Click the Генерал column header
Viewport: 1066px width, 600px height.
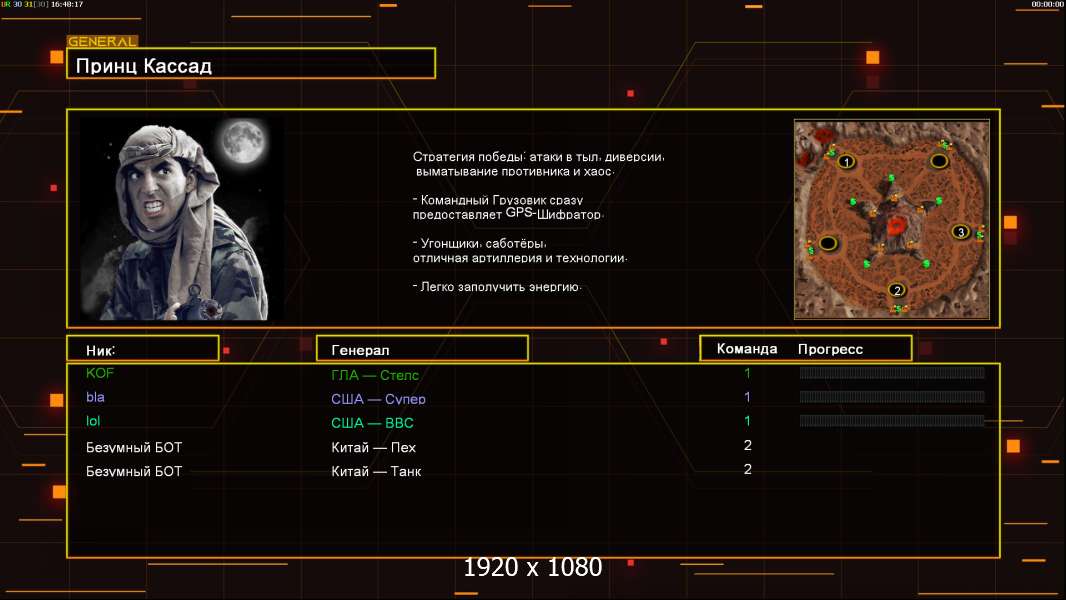click(422, 349)
